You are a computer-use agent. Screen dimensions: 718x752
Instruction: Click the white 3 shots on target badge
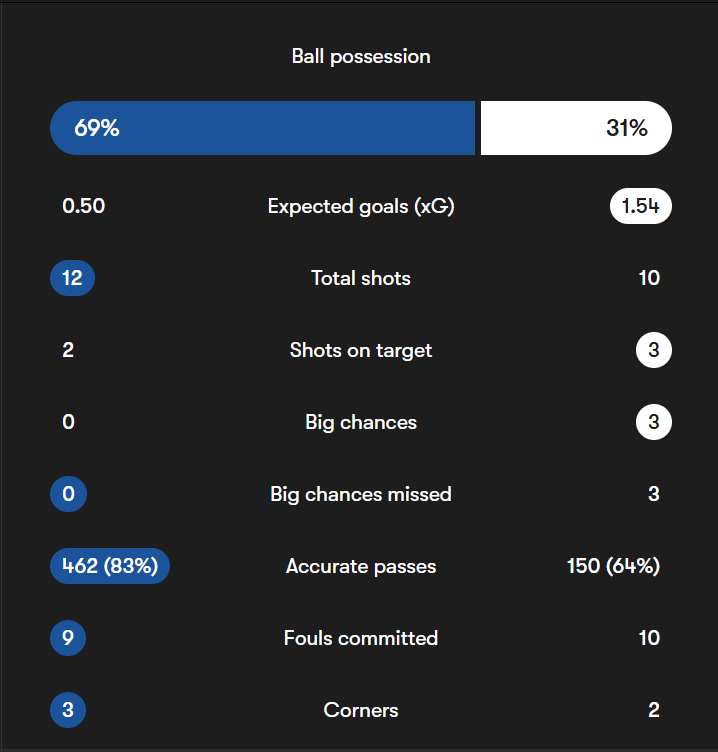tap(653, 350)
